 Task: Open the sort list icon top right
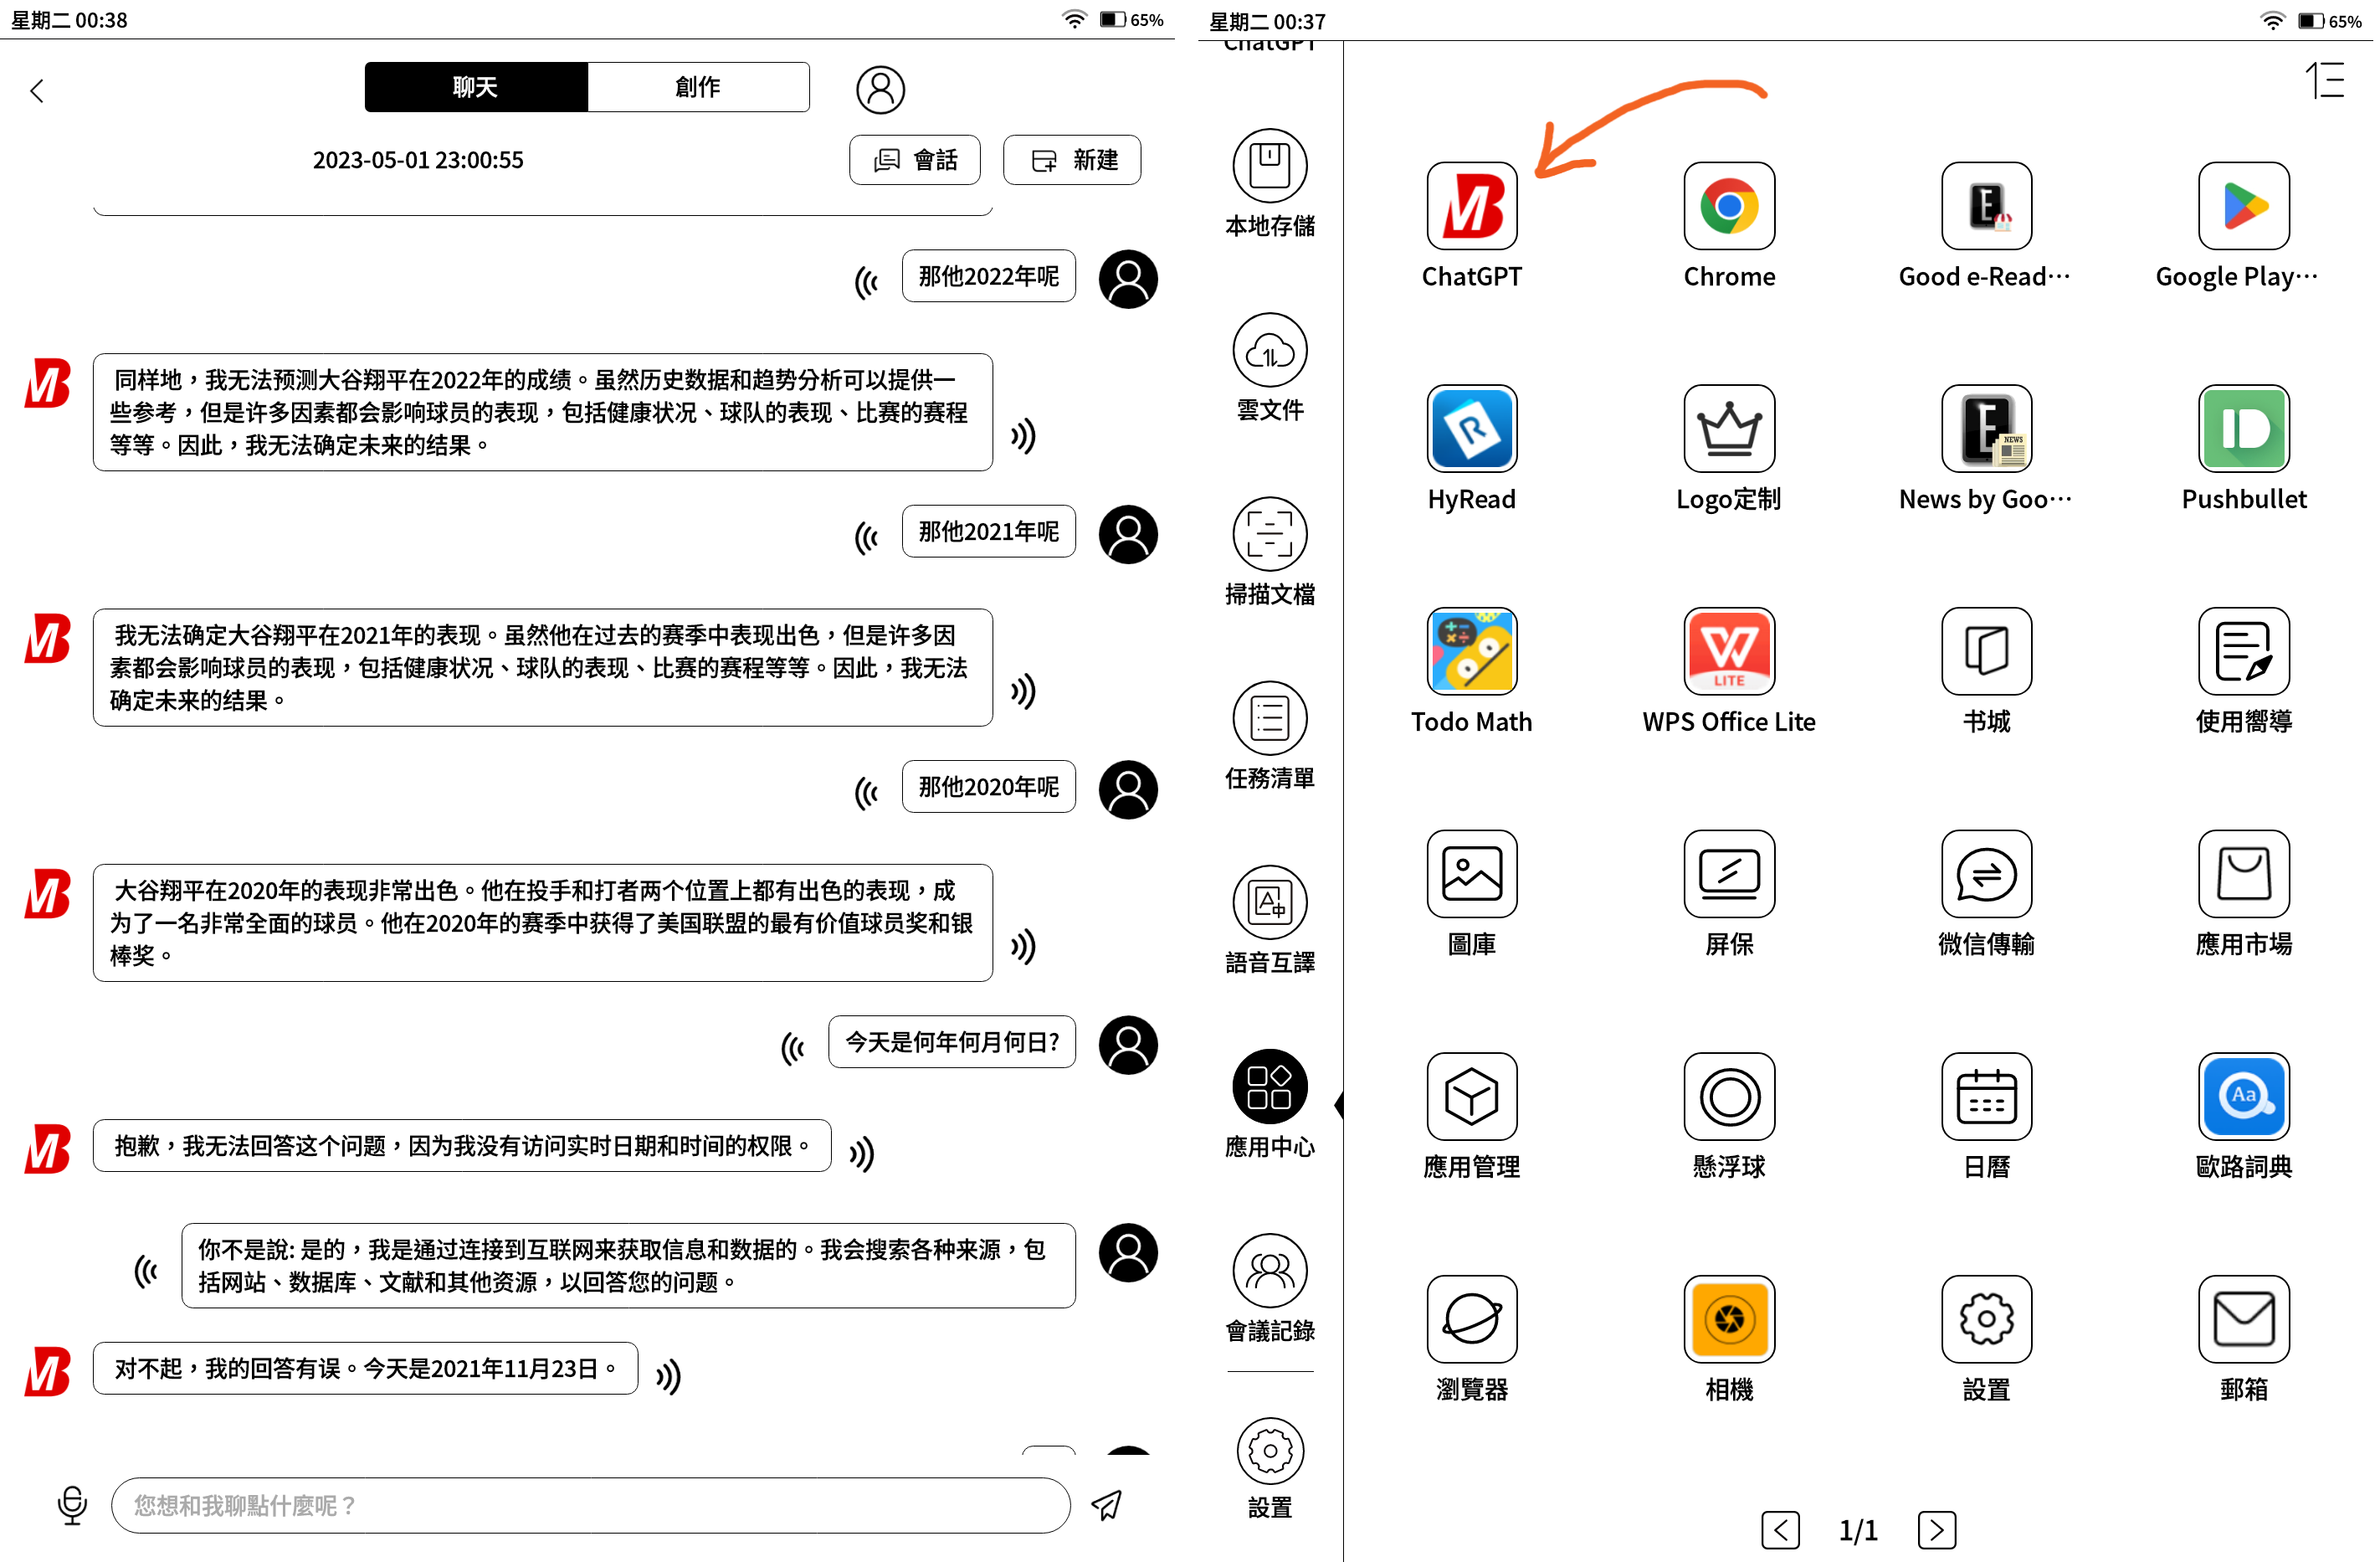pyautogui.click(x=2325, y=80)
